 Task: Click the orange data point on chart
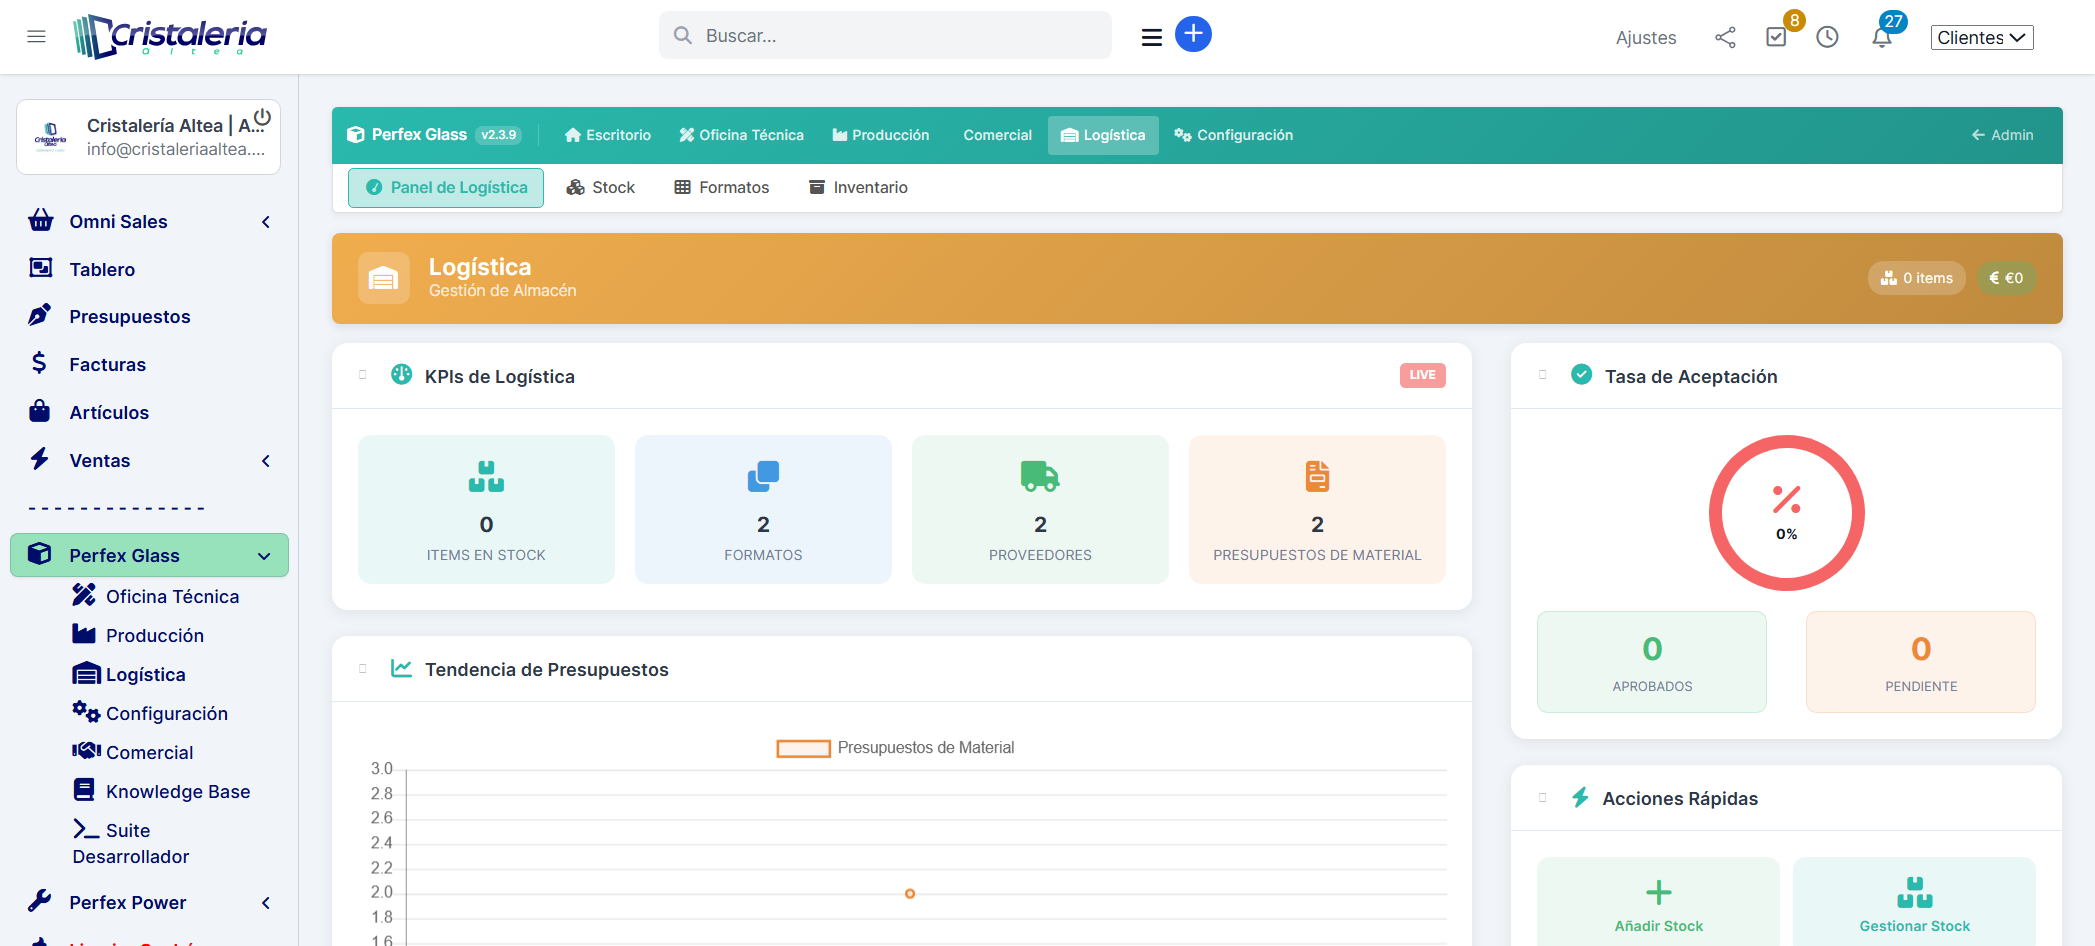(910, 893)
